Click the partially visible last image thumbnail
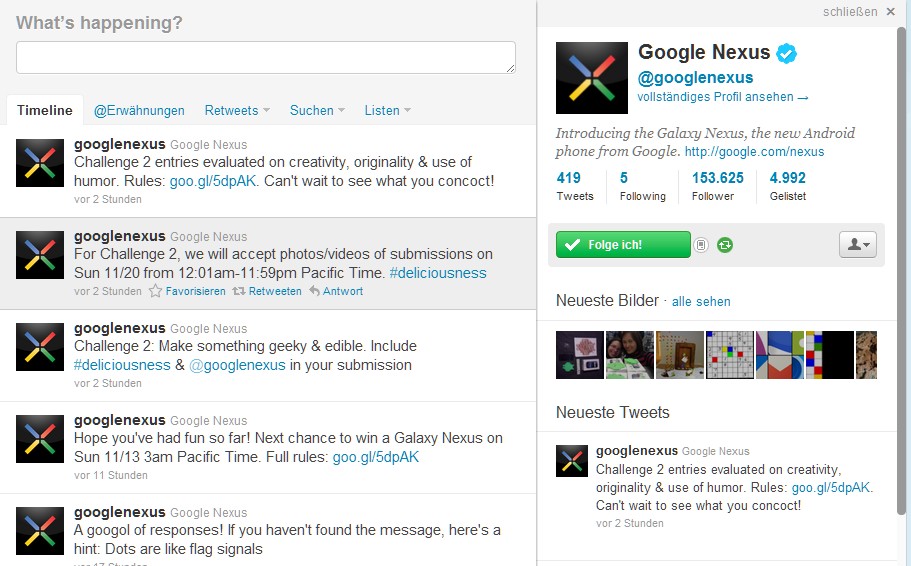 [866, 355]
